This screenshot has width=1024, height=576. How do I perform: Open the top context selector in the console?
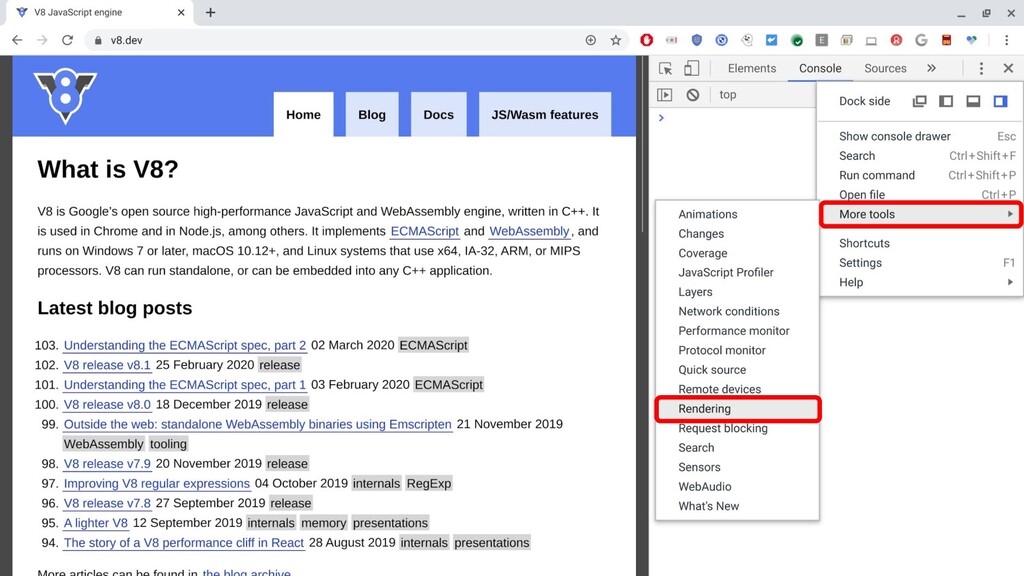pos(728,95)
